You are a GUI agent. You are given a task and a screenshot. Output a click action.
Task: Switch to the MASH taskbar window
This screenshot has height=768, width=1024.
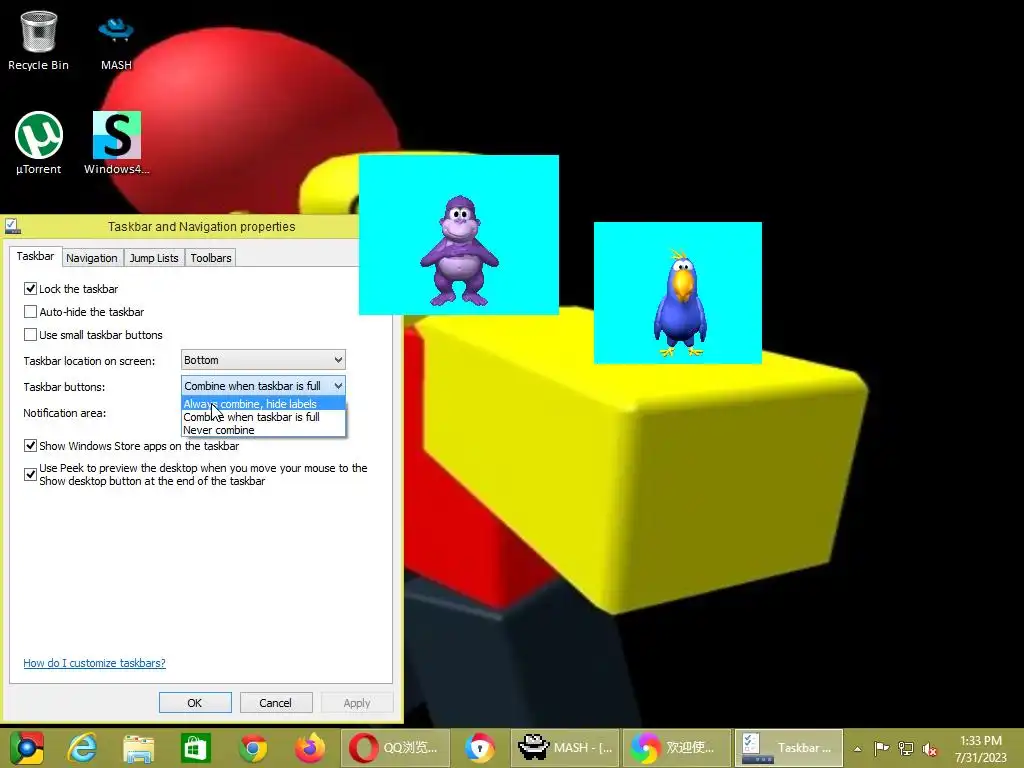tap(566, 748)
